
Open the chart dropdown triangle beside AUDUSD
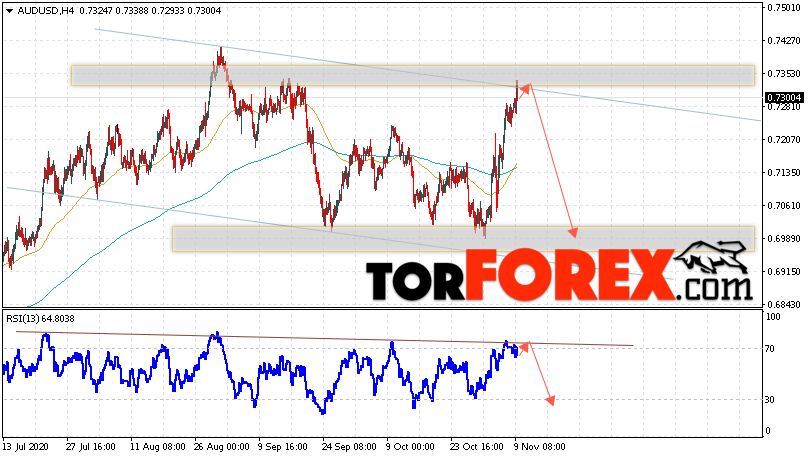(9, 11)
